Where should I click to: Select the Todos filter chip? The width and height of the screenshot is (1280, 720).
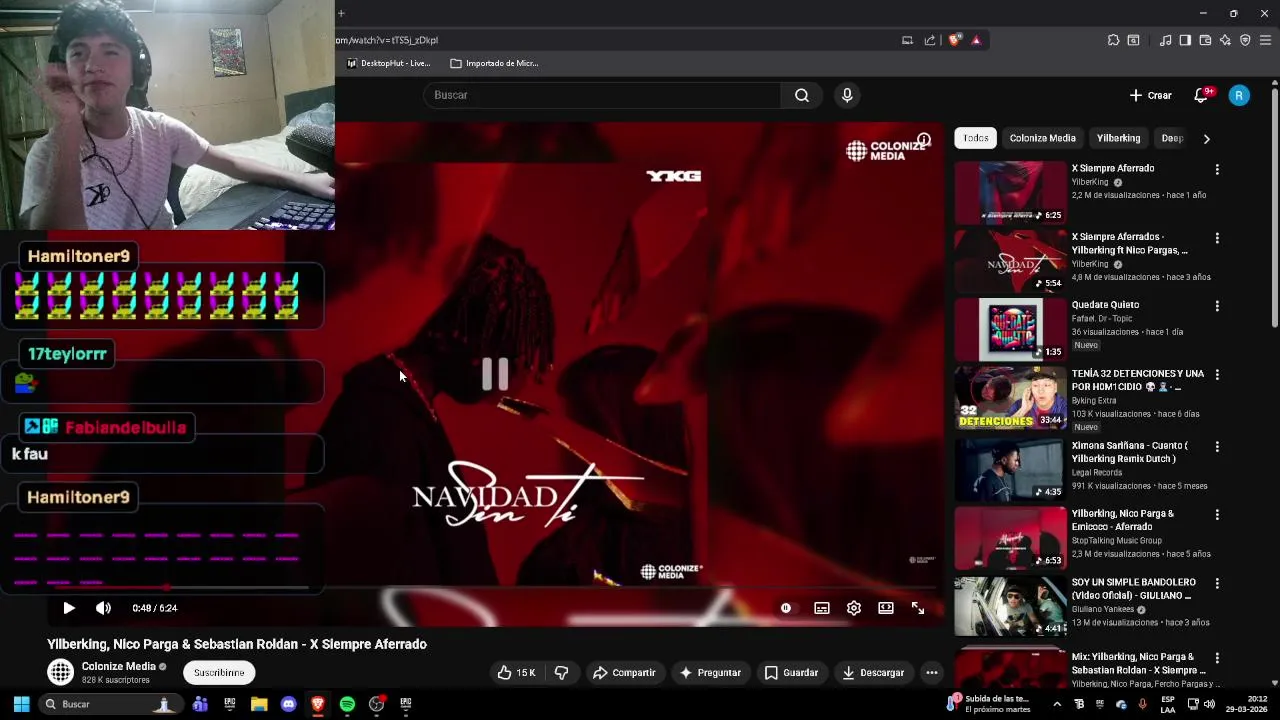pos(976,138)
